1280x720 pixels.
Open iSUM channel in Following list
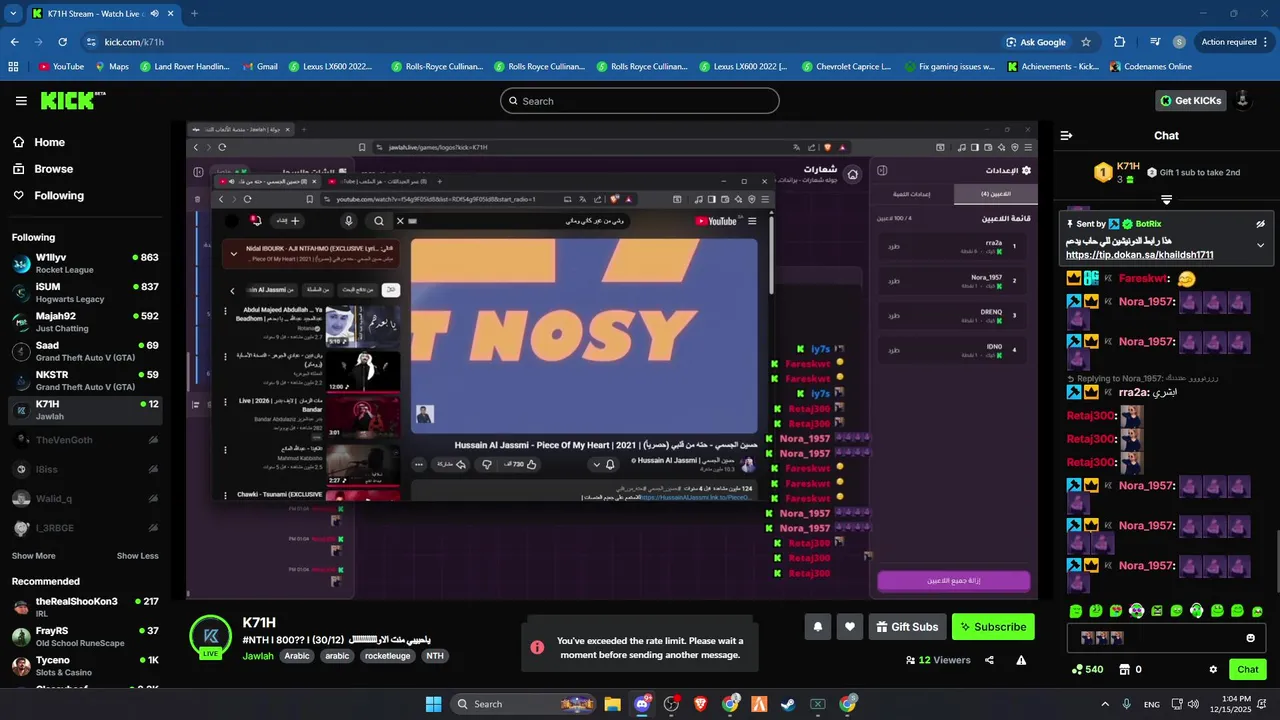click(x=85, y=293)
